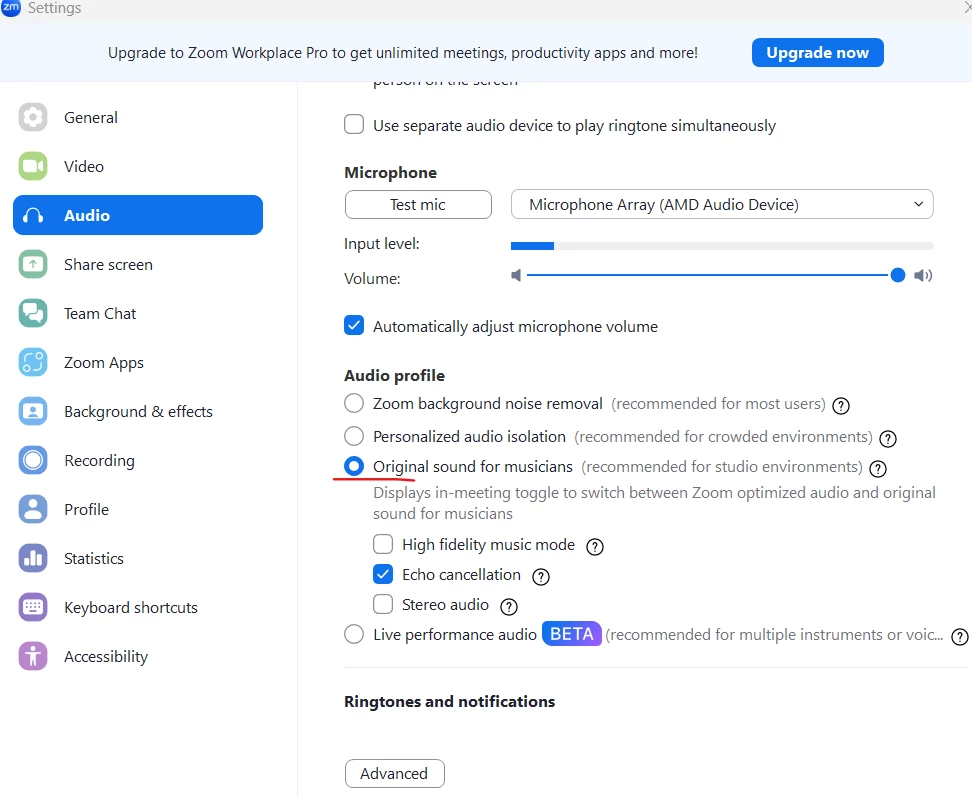
Task: Click help icon for background noise removal
Action: [x=841, y=406]
